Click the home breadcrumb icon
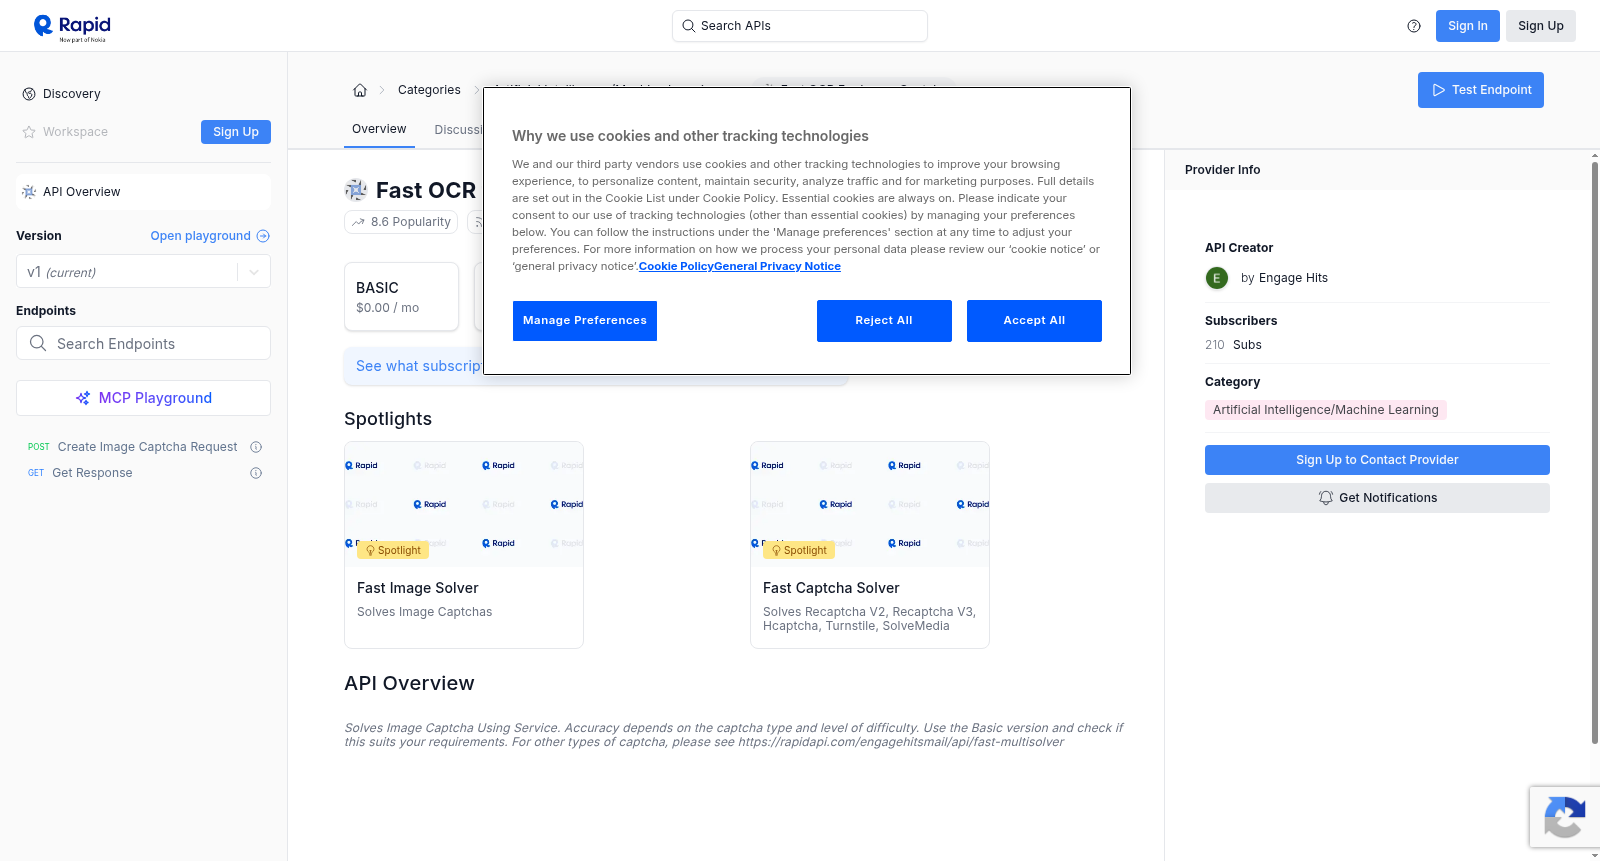Screen dimensions: 1600x861 pyautogui.click(x=360, y=90)
